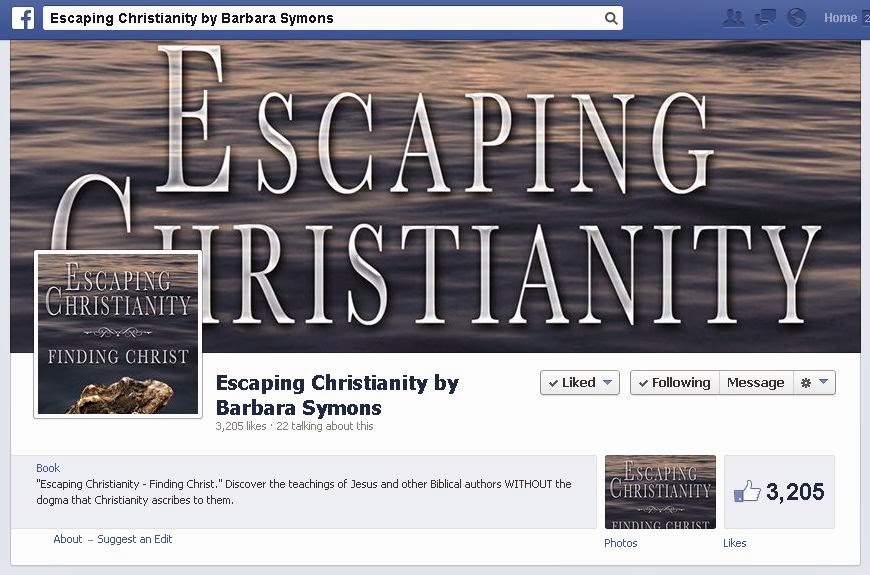
Task: Open the notifications globe icon
Action: [x=796, y=18]
